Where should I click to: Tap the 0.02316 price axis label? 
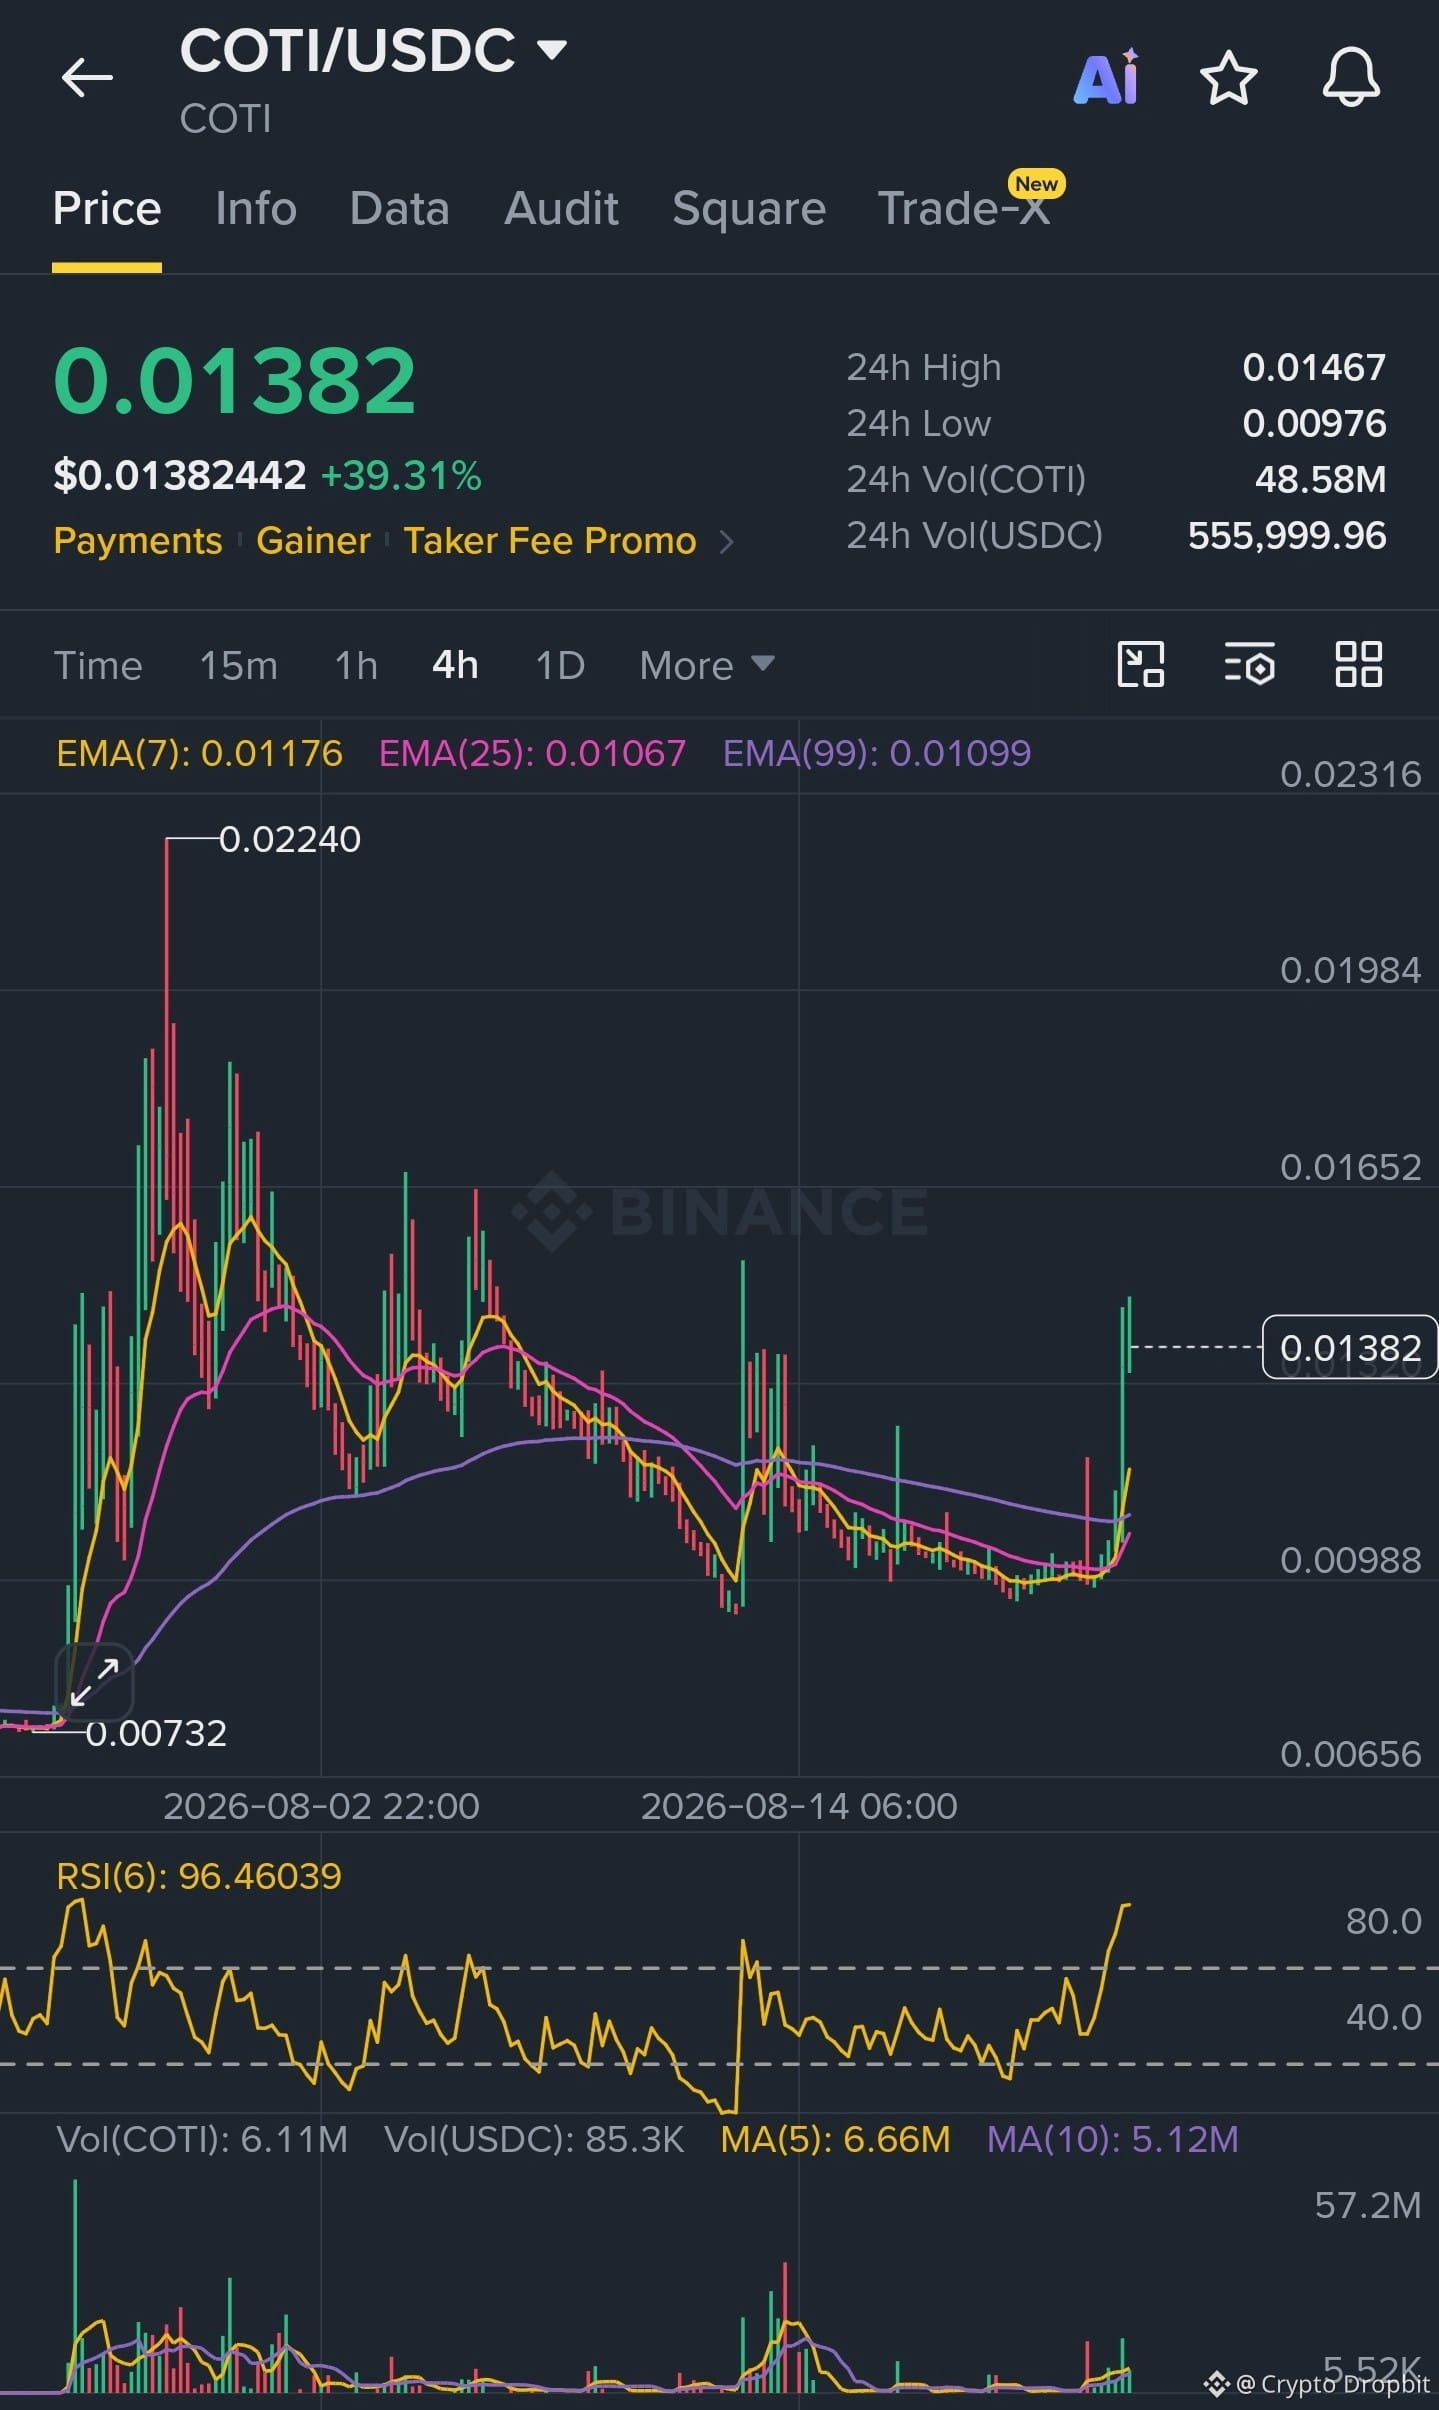pos(1350,774)
